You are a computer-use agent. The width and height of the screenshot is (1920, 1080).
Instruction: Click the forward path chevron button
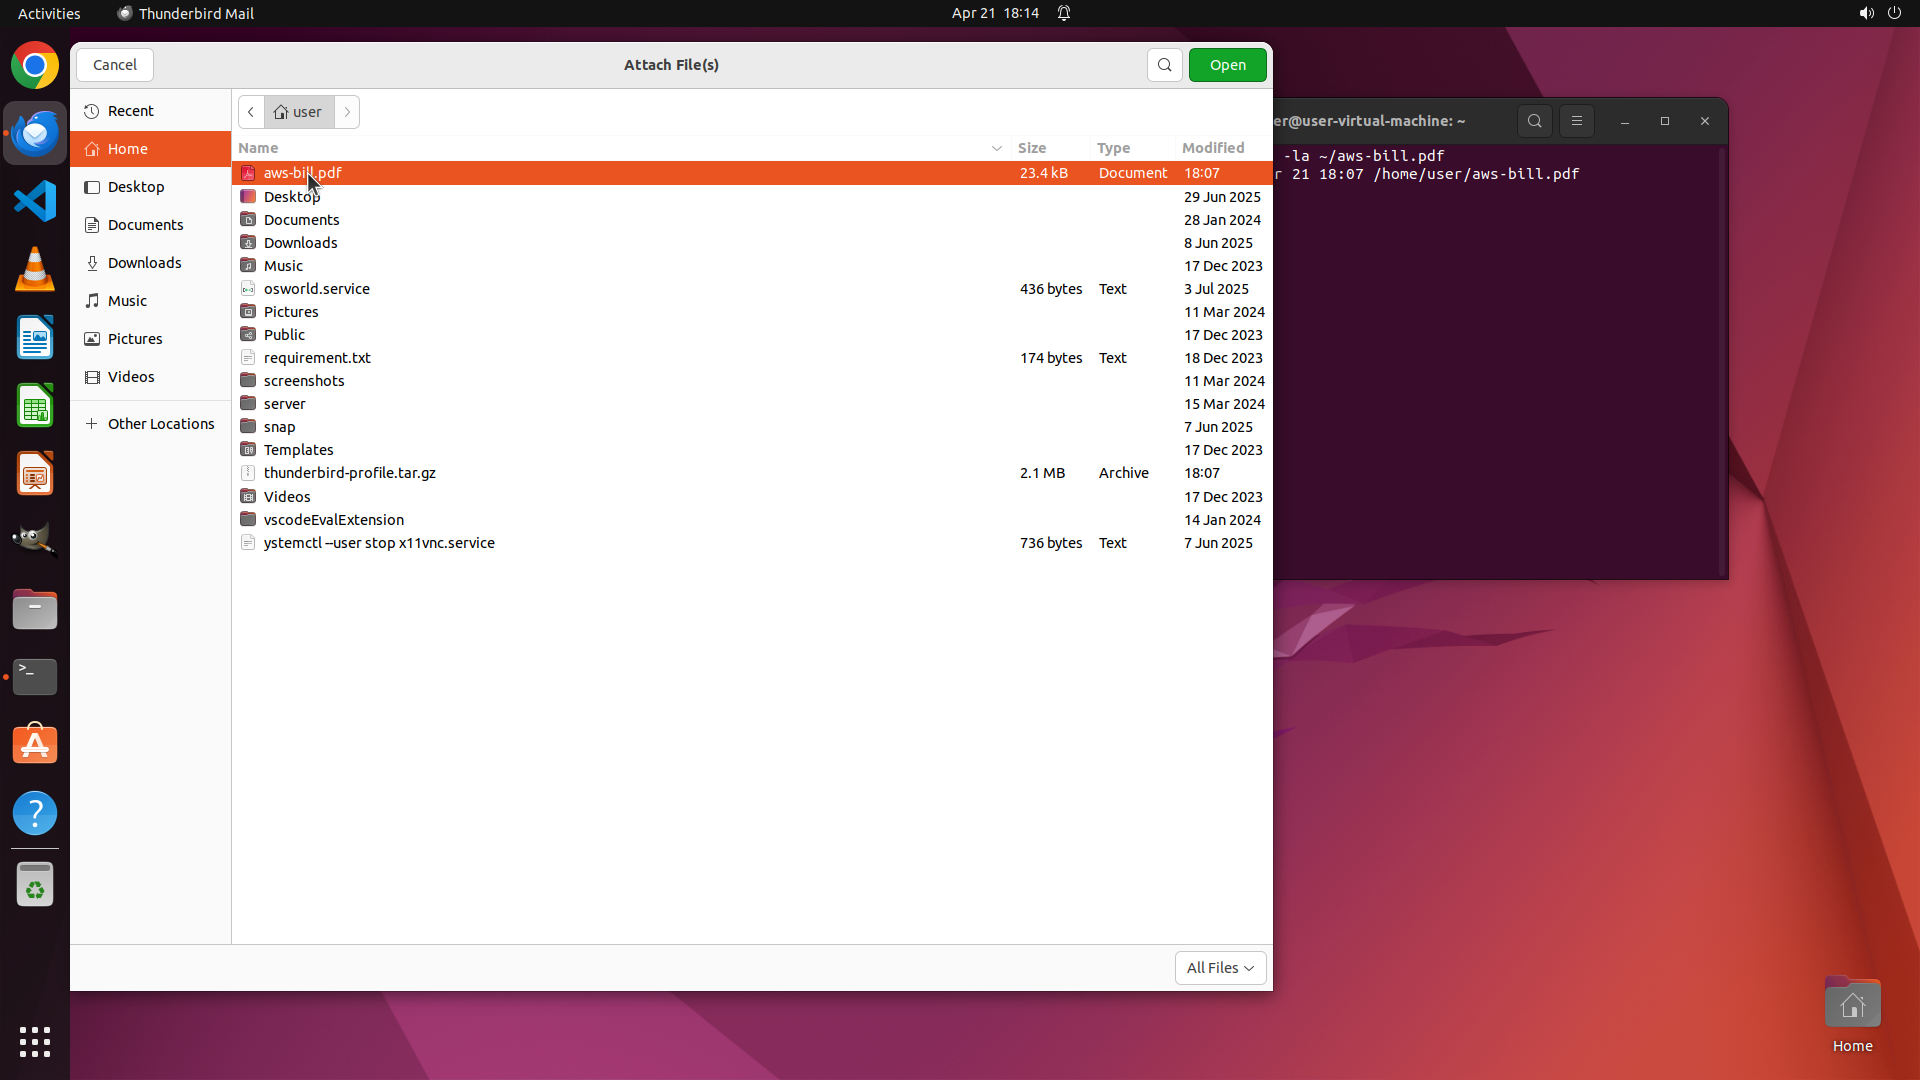[347, 112]
